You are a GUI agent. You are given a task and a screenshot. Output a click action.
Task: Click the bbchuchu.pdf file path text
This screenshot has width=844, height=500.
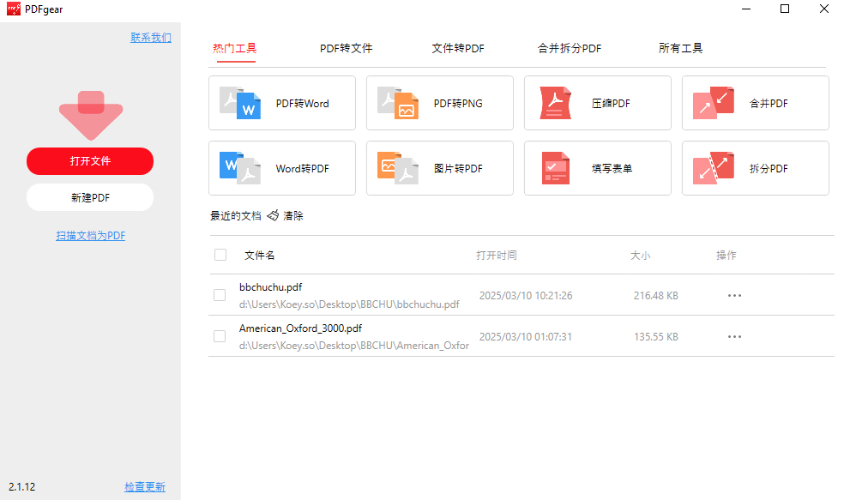(x=349, y=305)
